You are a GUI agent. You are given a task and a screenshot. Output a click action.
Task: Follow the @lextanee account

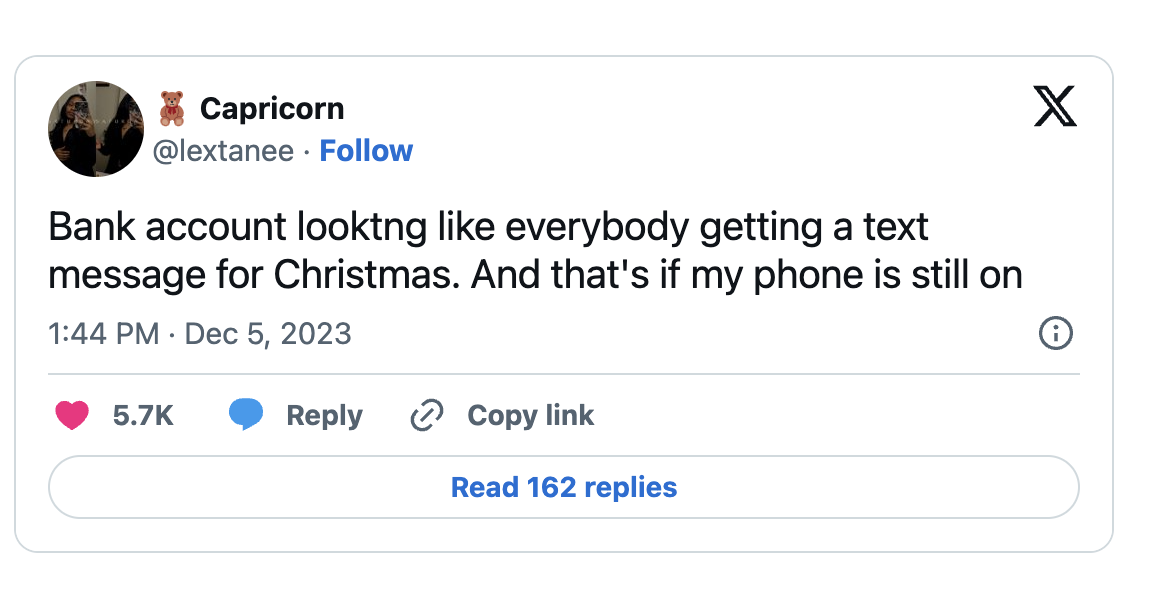tap(366, 151)
